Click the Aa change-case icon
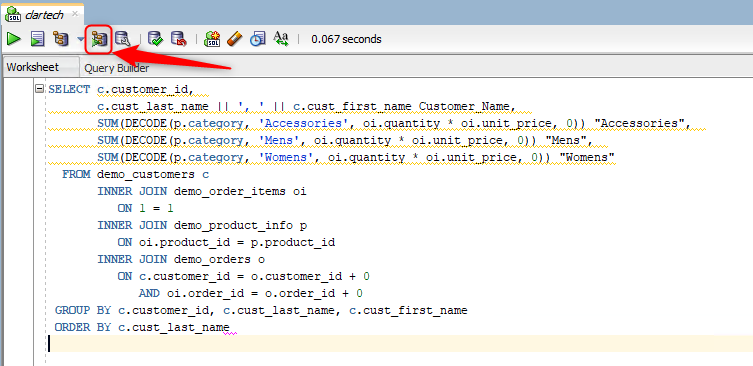 click(280, 38)
